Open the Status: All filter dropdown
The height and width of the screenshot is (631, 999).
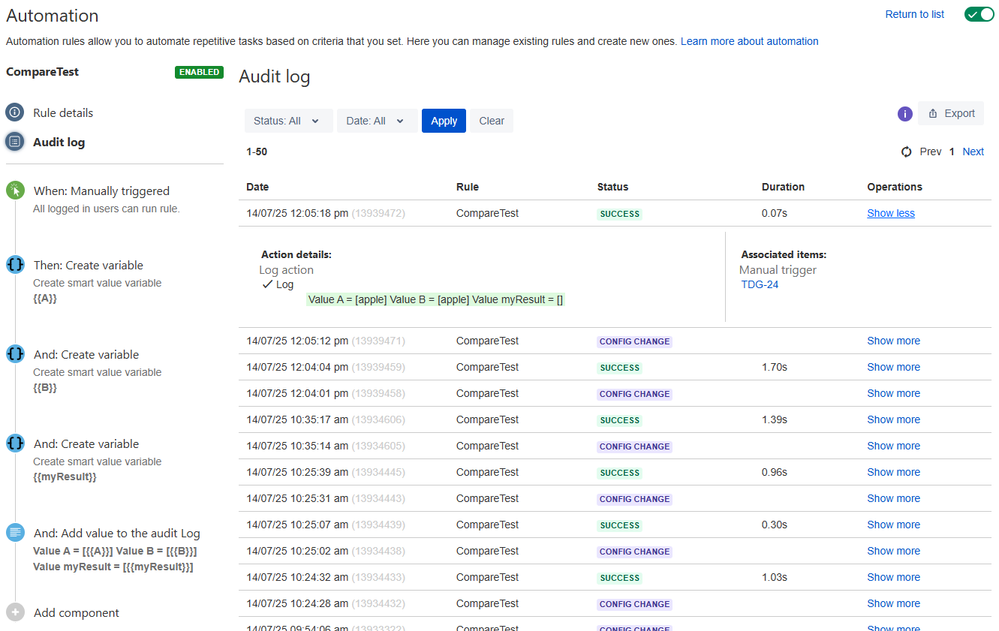(x=288, y=121)
